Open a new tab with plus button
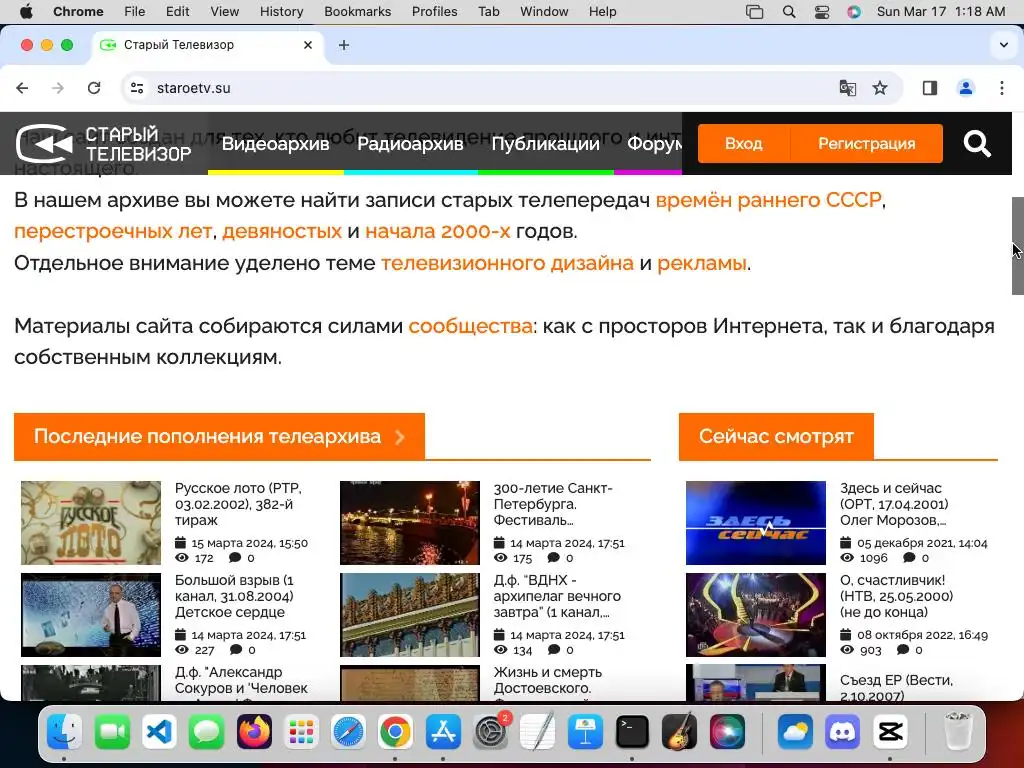This screenshot has width=1024, height=768. click(344, 45)
